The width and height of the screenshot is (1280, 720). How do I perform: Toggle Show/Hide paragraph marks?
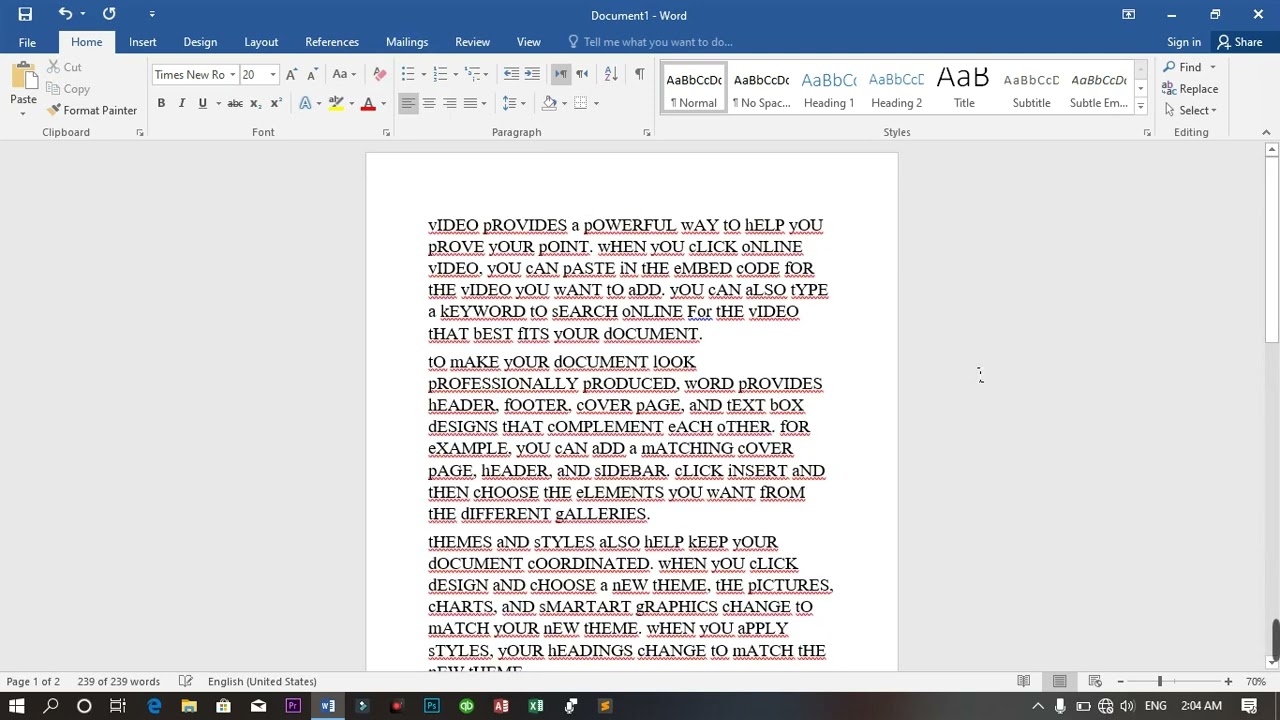(x=639, y=74)
